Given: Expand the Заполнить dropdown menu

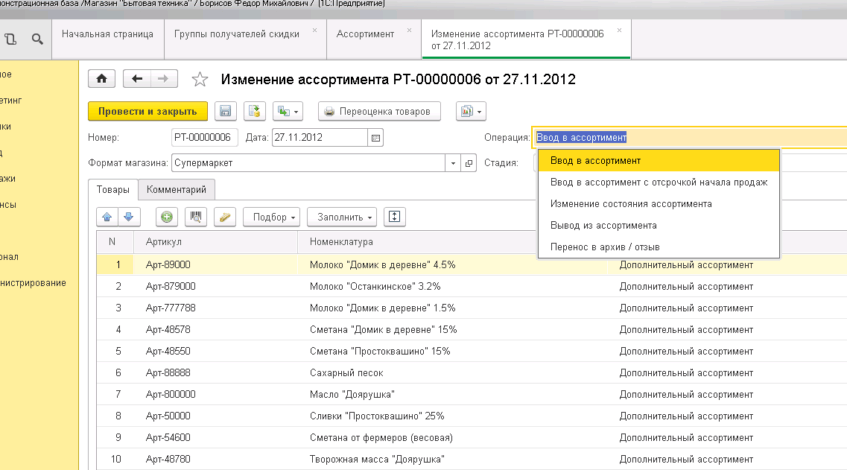Looking at the screenshot, I should coord(345,216).
